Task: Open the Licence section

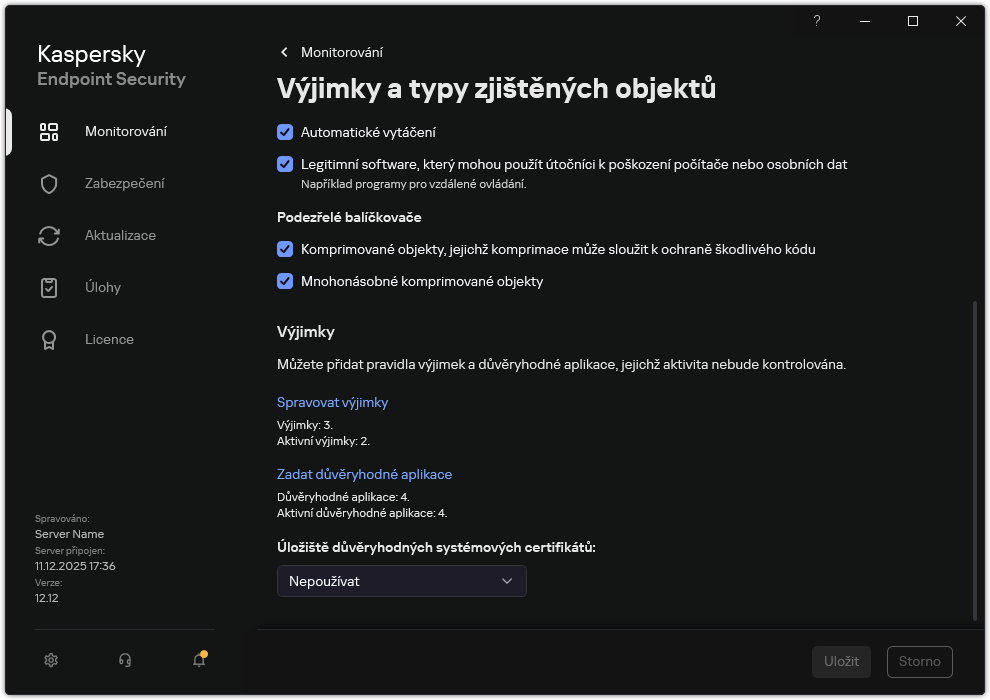Action: point(109,339)
